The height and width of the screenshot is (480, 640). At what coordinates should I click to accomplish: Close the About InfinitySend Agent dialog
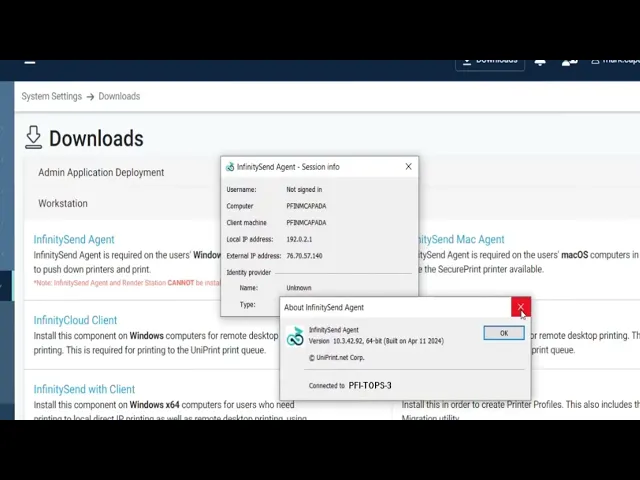(521, 307)
